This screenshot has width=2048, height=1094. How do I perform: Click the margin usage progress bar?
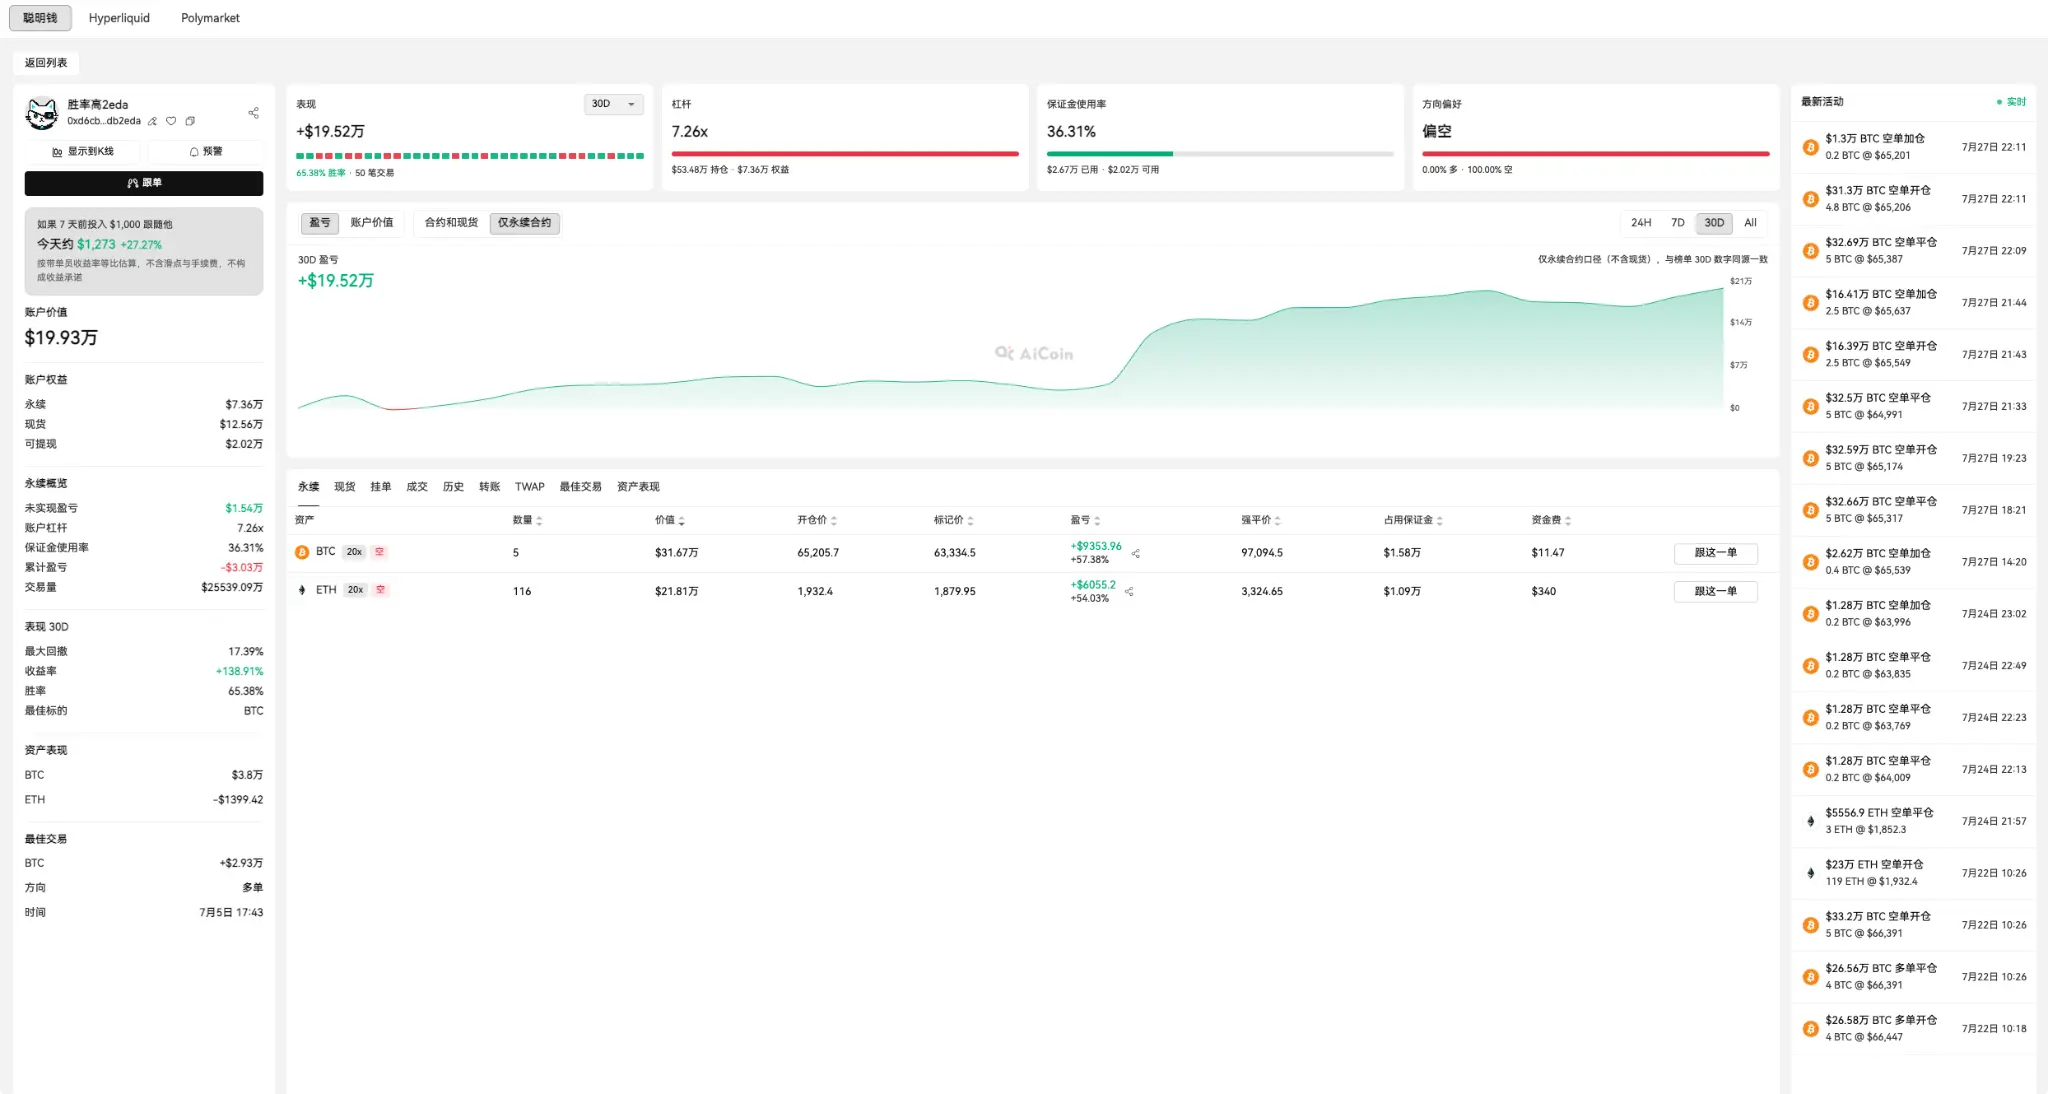[1220, 154]
